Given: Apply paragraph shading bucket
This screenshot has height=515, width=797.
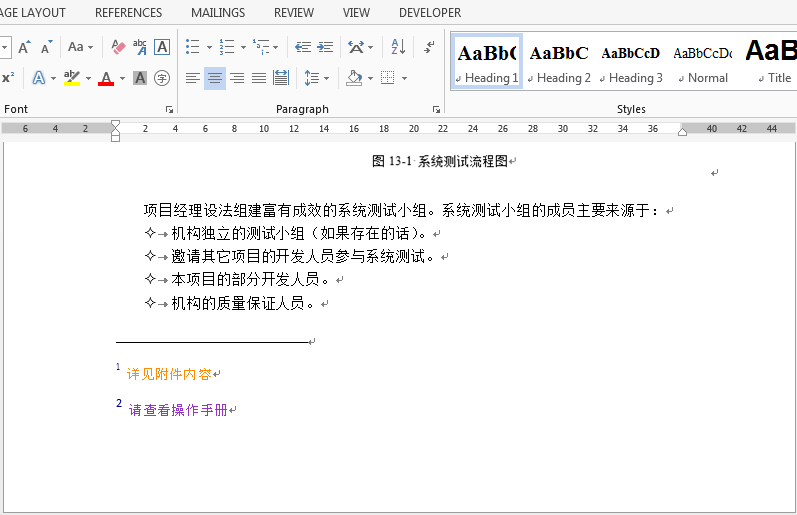Looking at the screenshot, I should click(354, 78).
